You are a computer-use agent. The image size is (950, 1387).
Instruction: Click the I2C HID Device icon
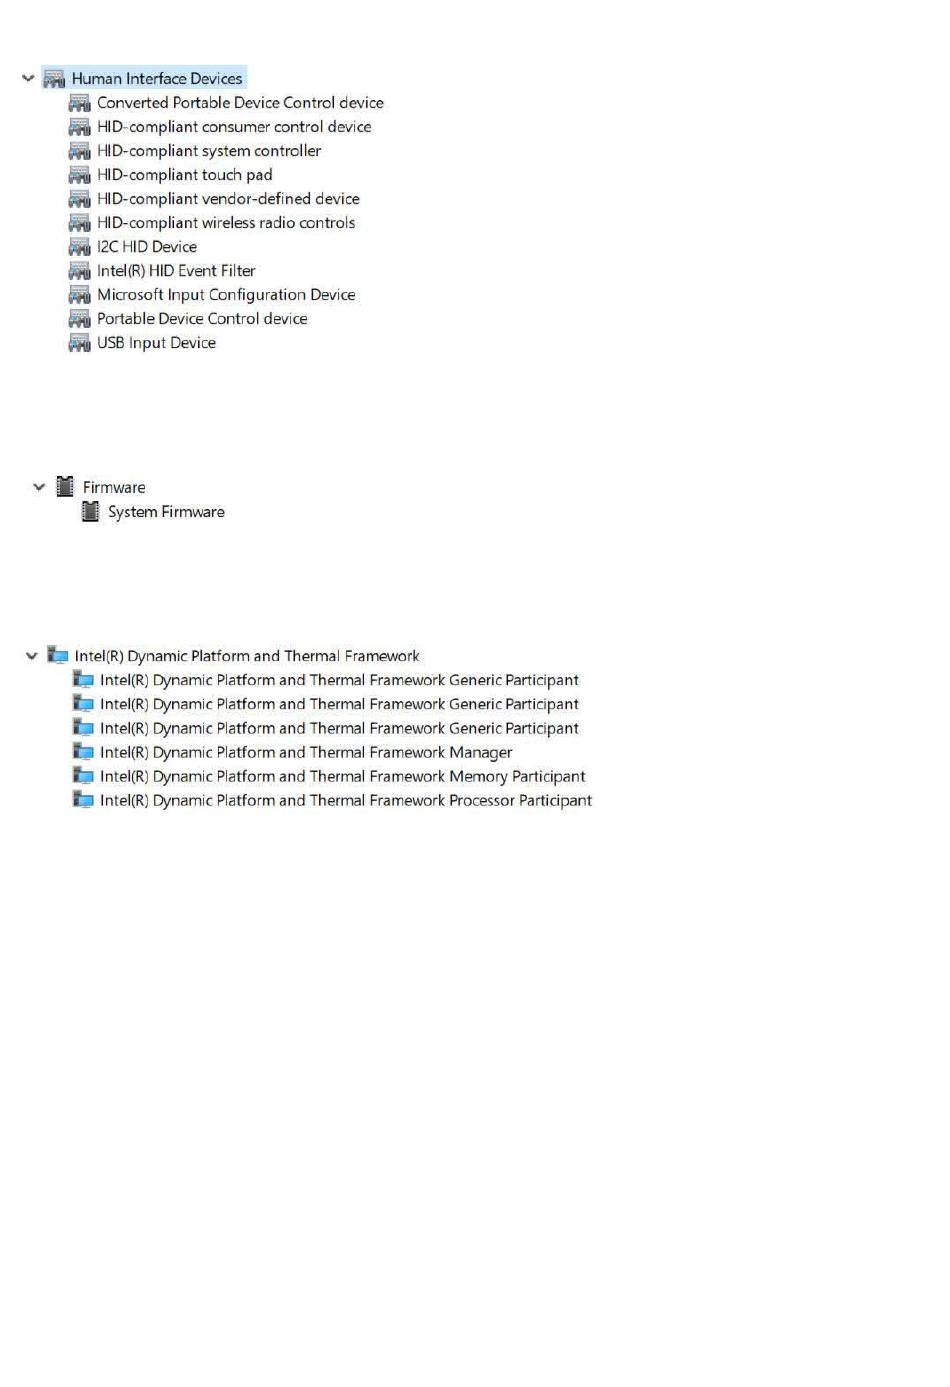80,247
